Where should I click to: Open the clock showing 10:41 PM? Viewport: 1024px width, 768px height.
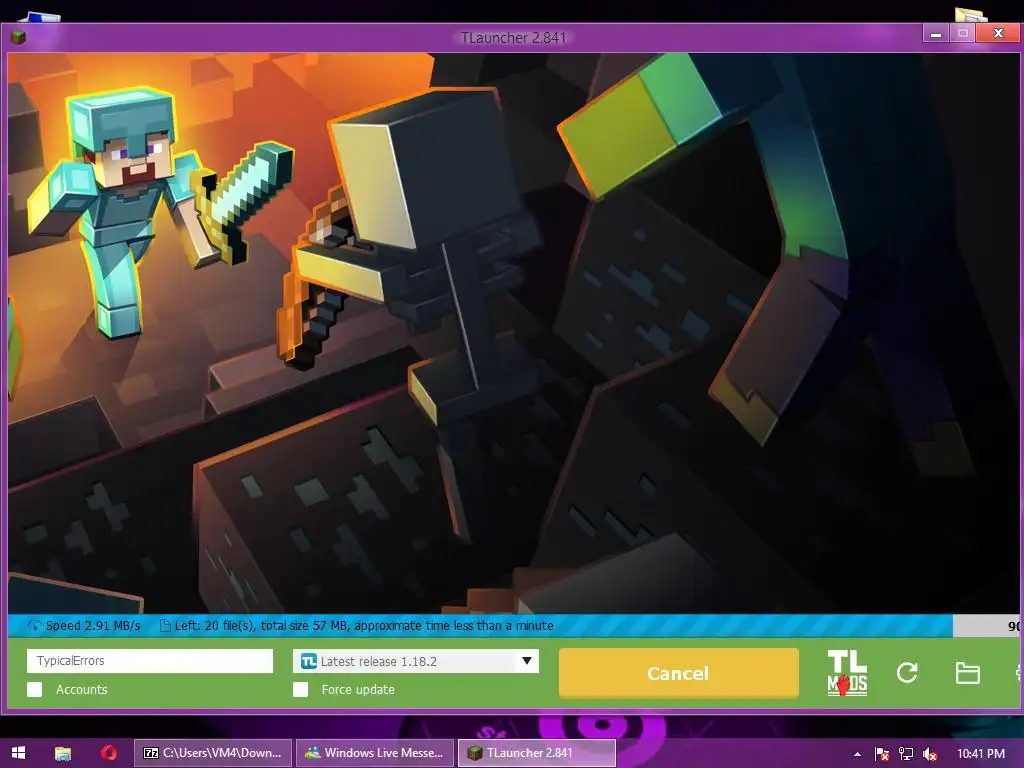pos(981,754)
